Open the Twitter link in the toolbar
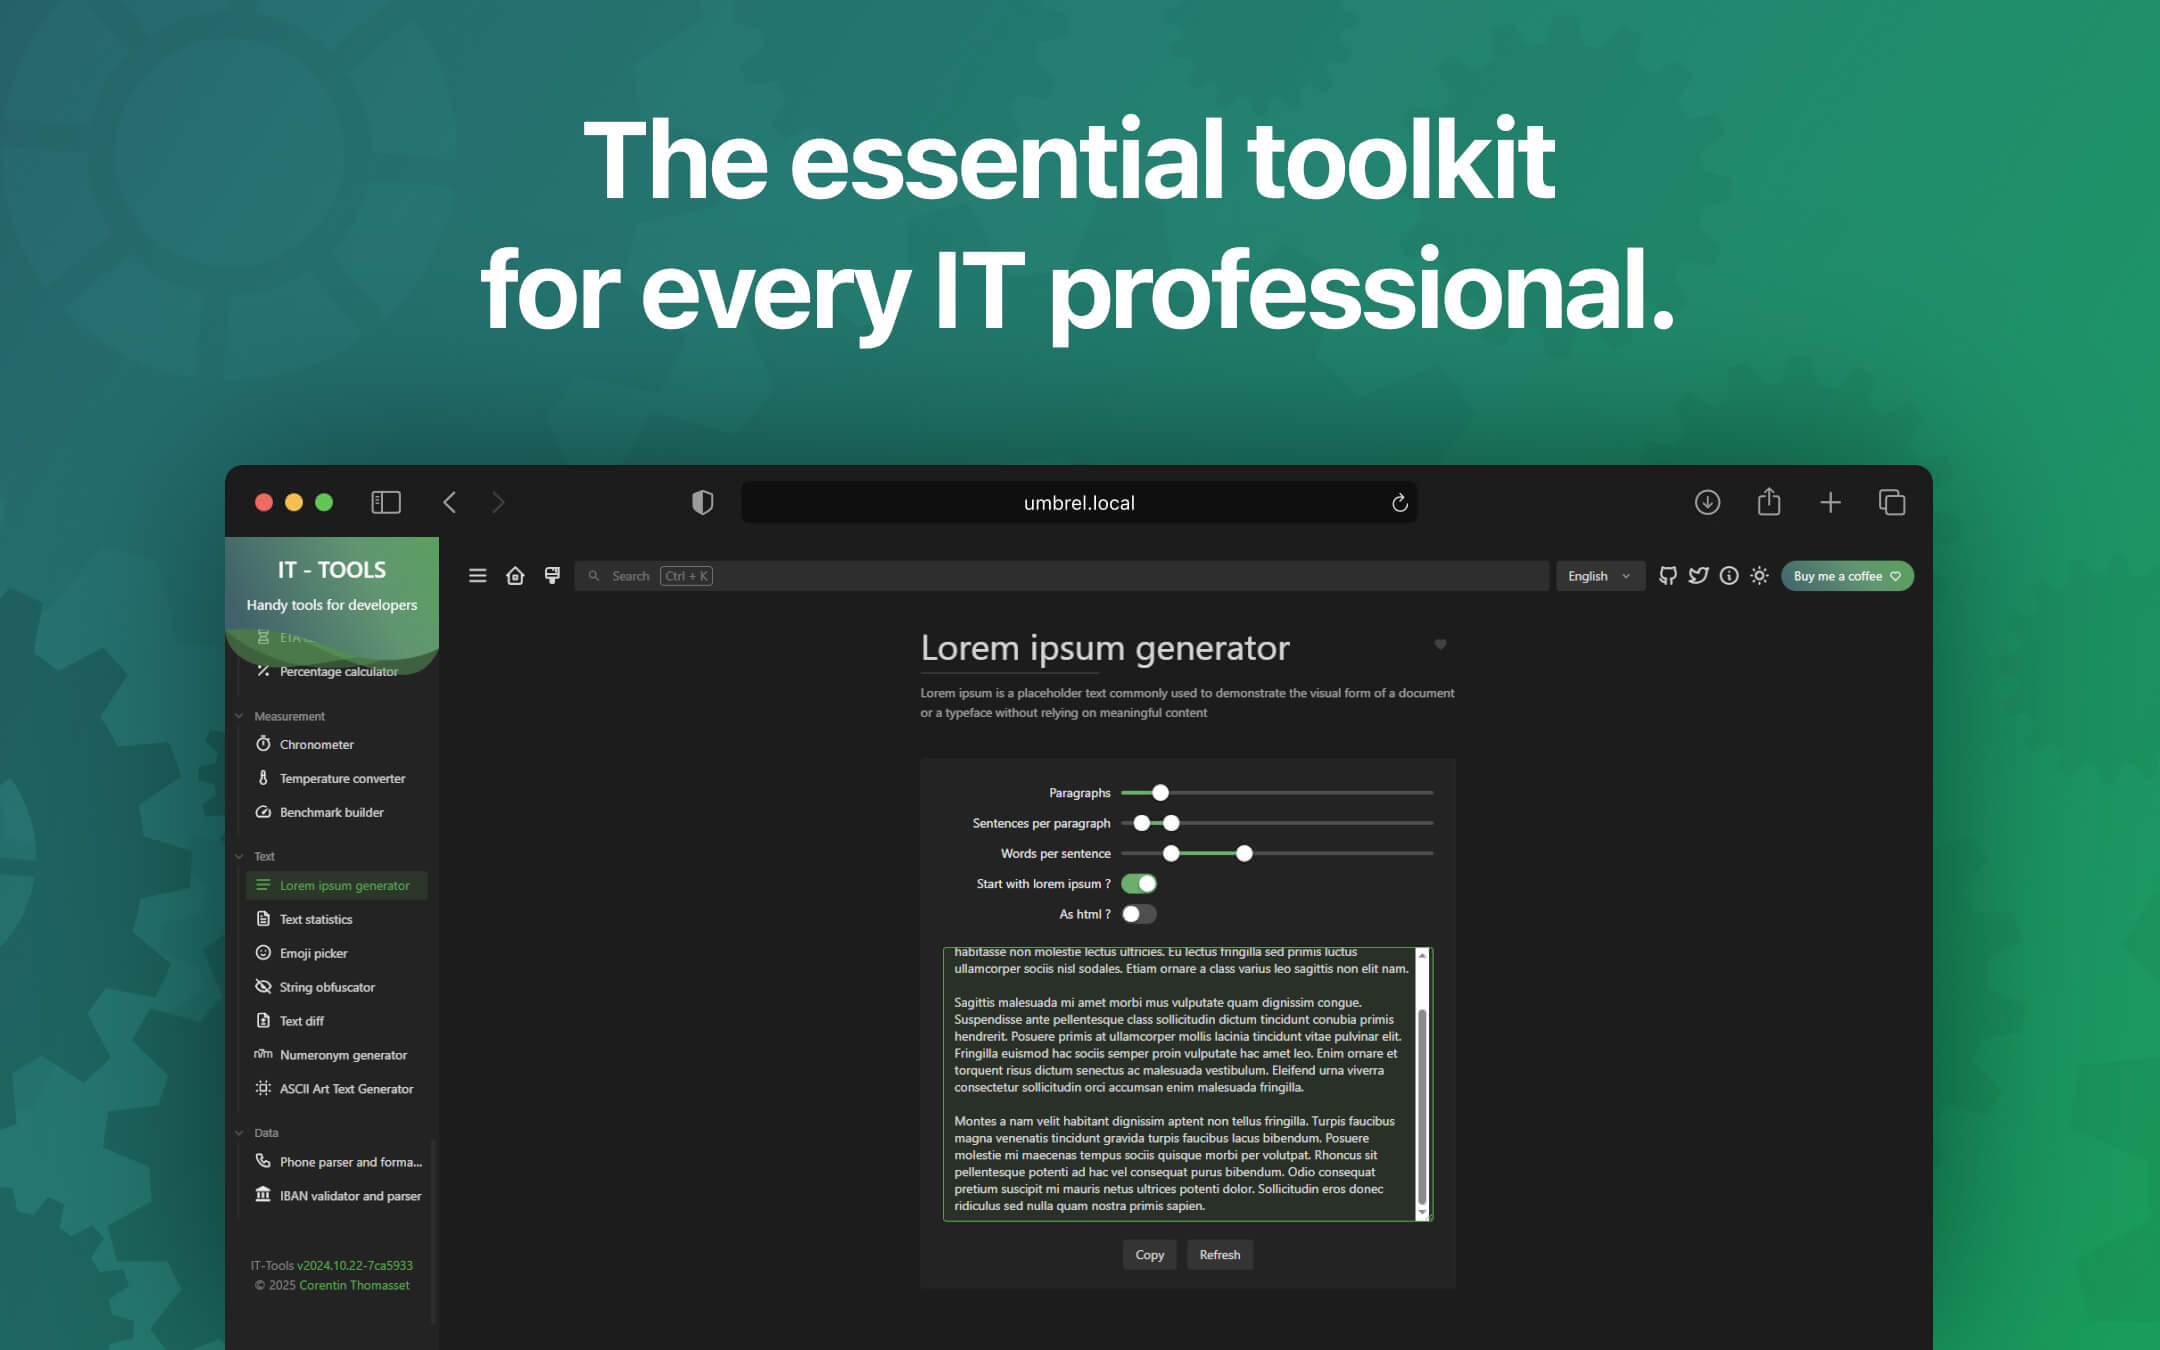 point(1697,575)
